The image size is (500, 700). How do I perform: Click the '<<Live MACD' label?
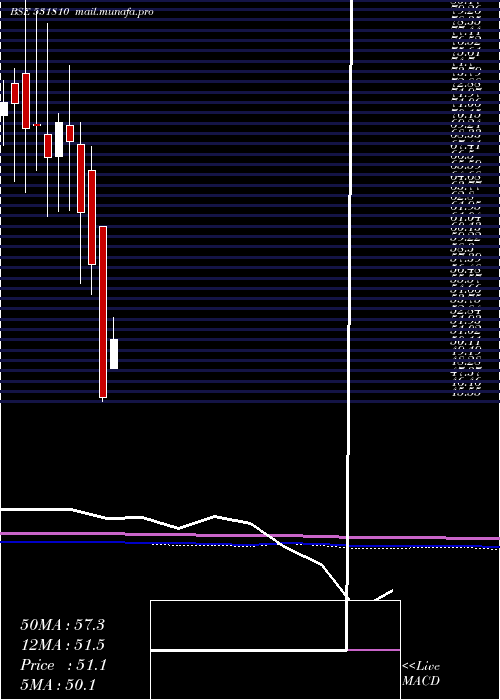click(421, 674)
